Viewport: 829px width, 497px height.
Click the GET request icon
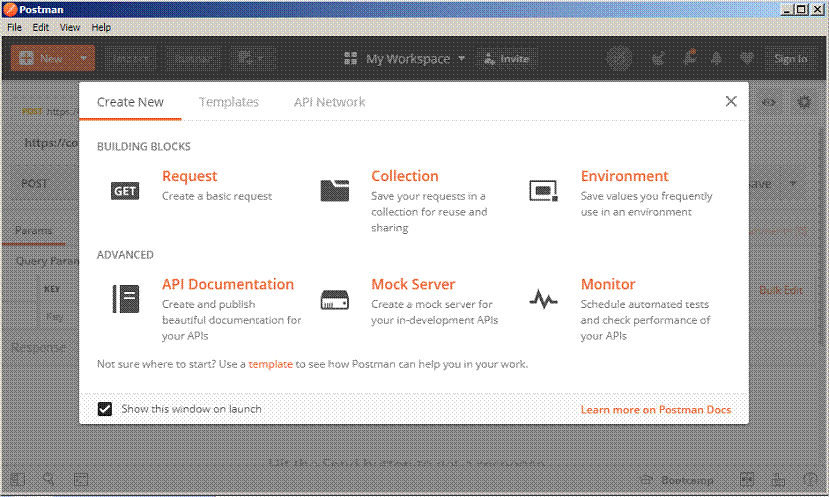(x=125, y=191)
